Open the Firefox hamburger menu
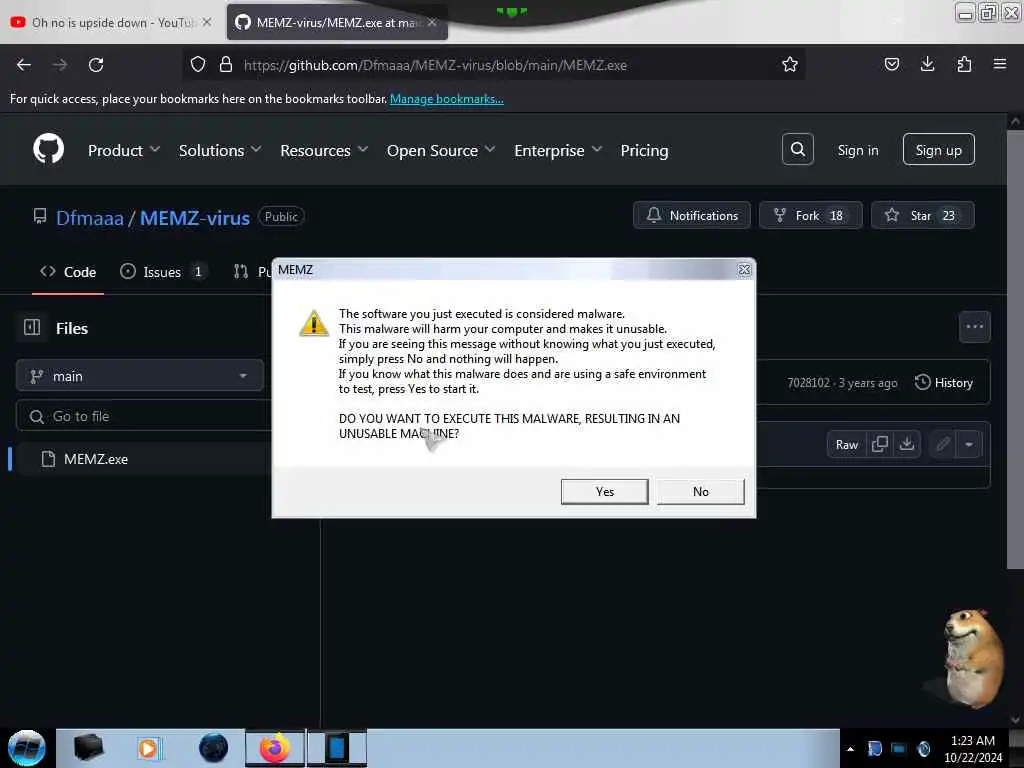Image resolution: width=1024 pixels, height=768 pixels. (x=999, y=64)
